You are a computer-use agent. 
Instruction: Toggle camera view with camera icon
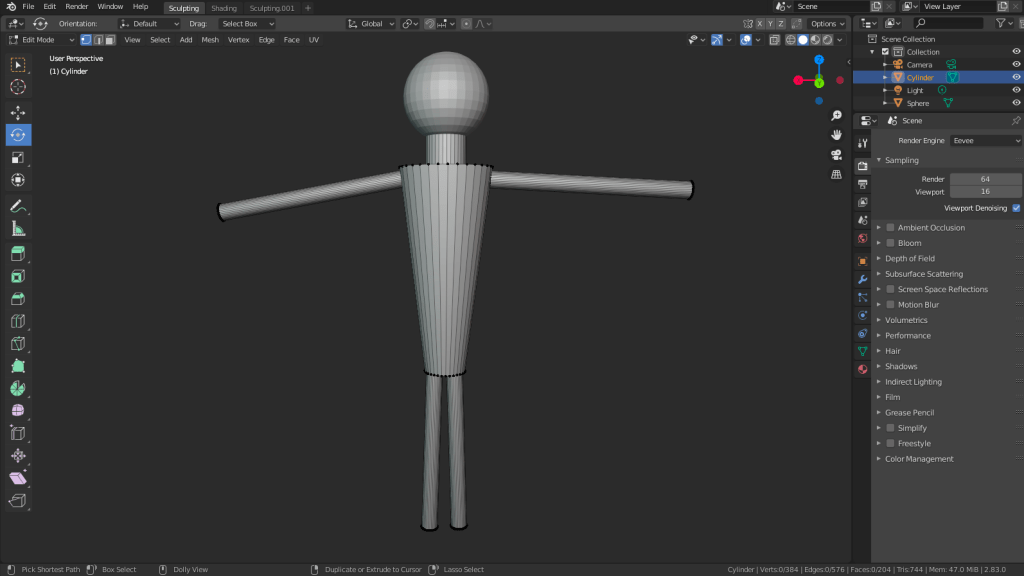click(x=836, y=154)
